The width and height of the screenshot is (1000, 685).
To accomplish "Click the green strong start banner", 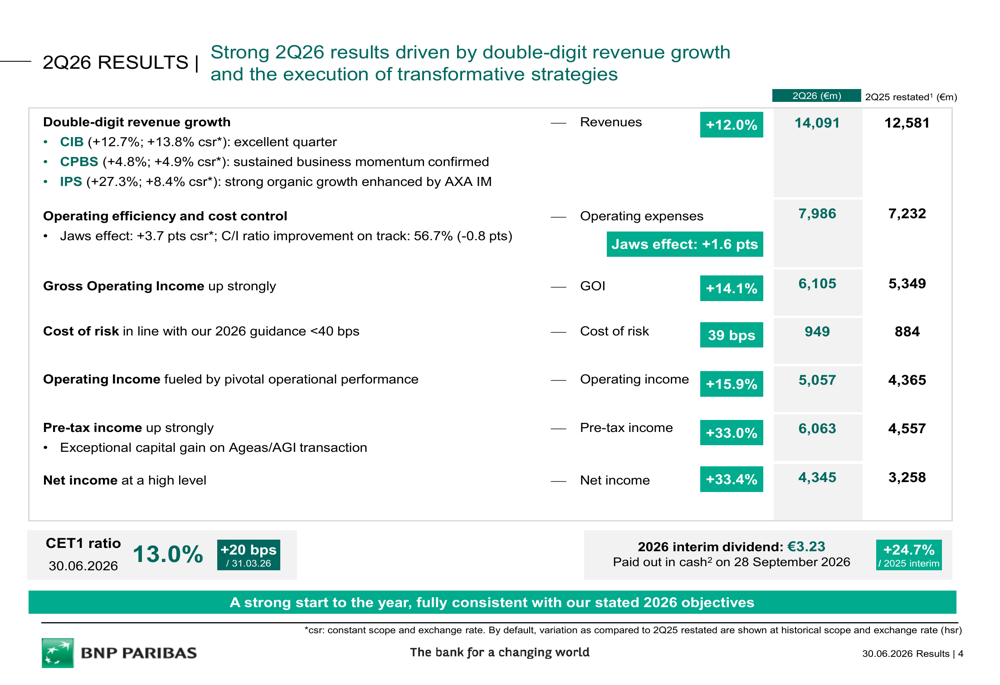I will click(492, 602).
